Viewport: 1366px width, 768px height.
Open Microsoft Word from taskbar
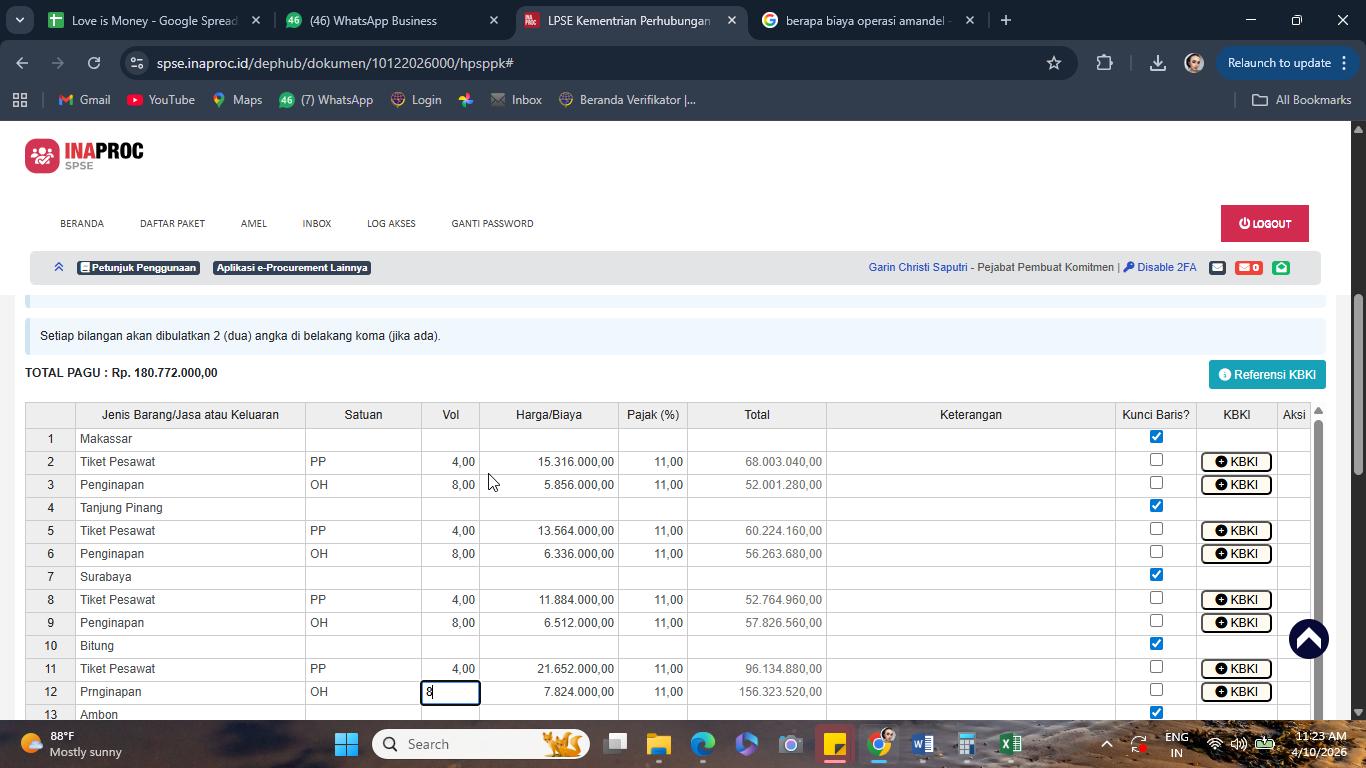click(922, 744)
